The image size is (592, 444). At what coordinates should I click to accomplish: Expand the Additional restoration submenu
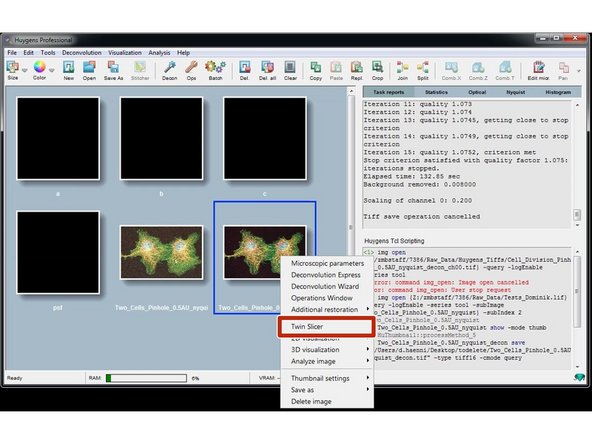[x=367, y=309]
